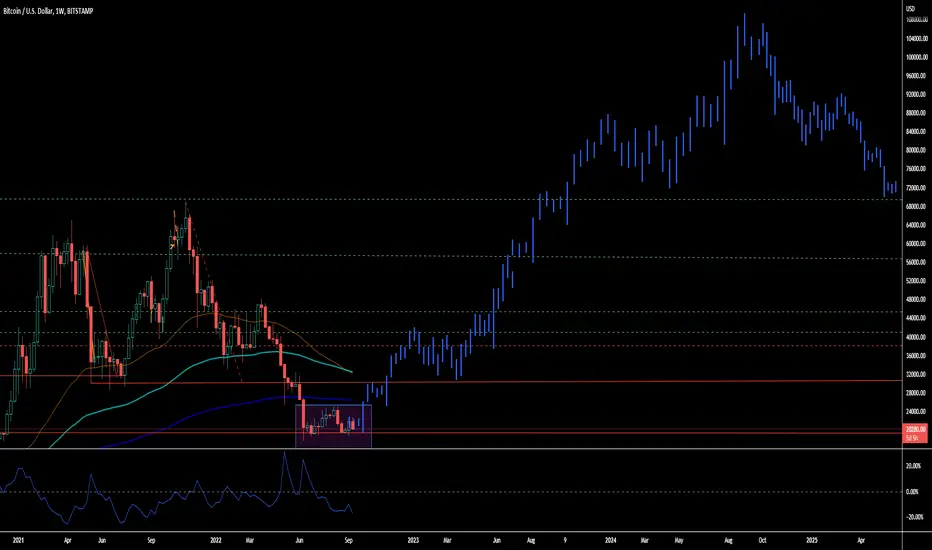The image size is (932, 550).
Task: Click the 2021 label on time axis
Action: point(18,540)
